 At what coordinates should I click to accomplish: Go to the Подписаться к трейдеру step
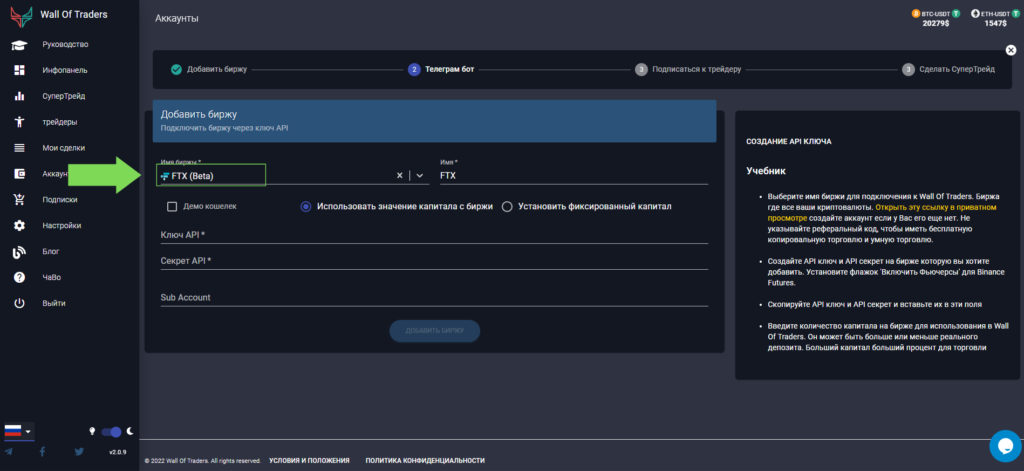688,69
